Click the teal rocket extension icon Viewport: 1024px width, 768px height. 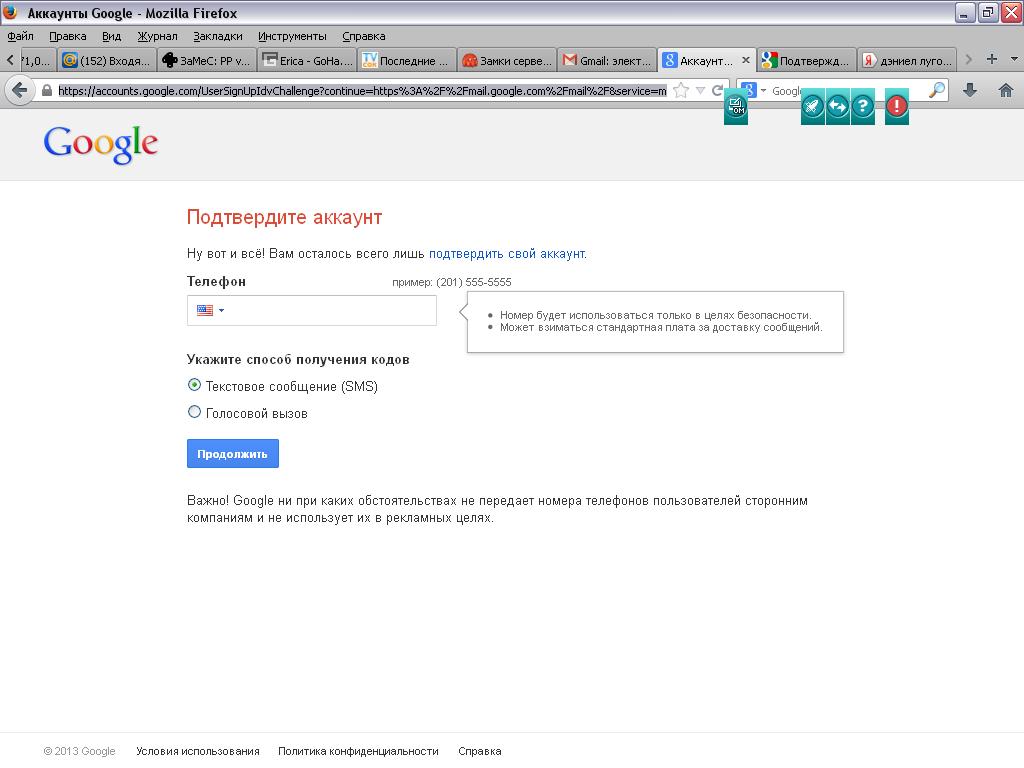coord(812,106)
